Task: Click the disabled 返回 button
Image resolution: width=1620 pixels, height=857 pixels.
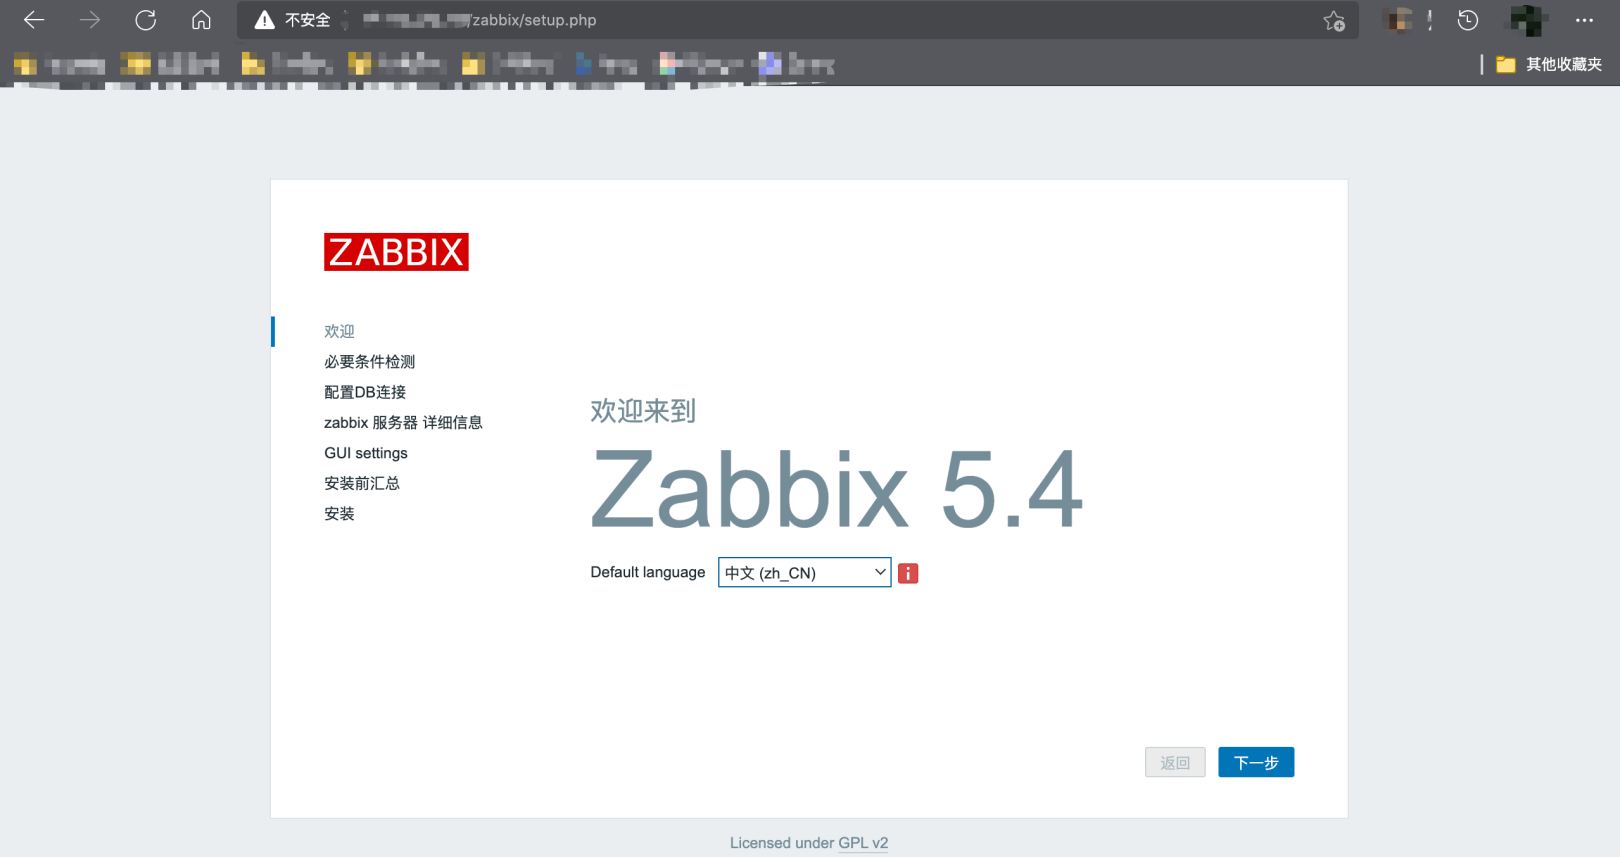Action: [1175, 762]
